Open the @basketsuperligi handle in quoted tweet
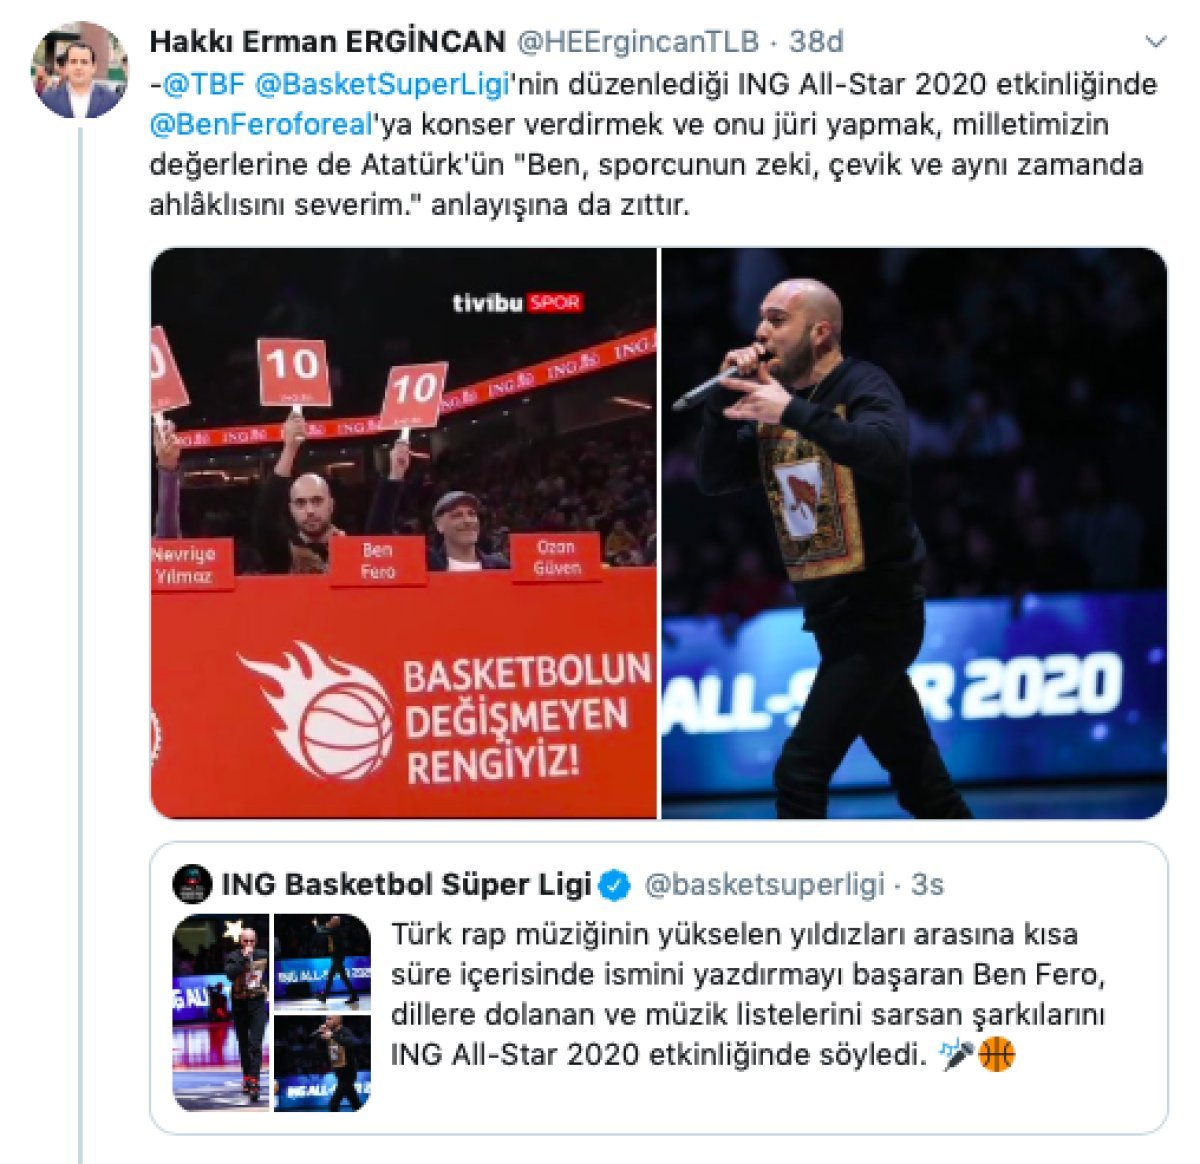This screenshot has width=1200, height=1164. tap(765, 885)
